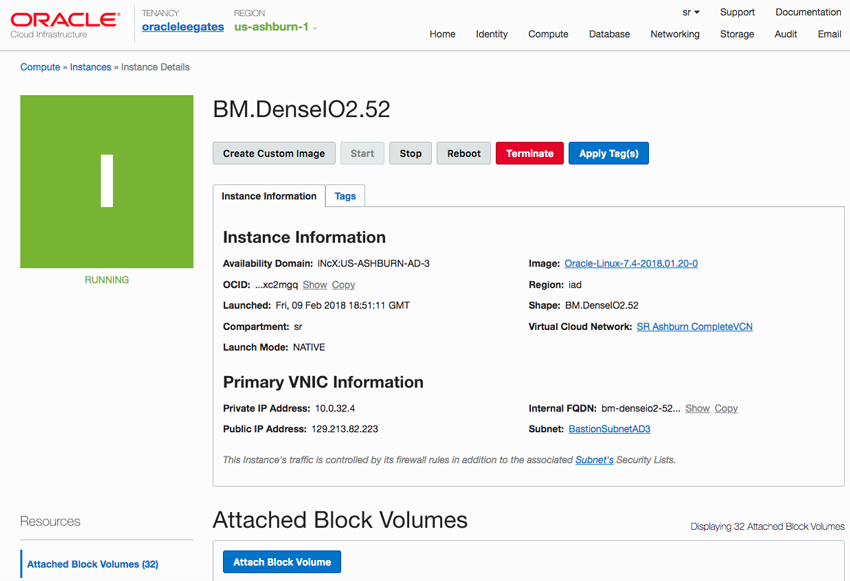
Task: Open the us-ashburn-1 region dropdown
Action: click(x=275, y=27)
